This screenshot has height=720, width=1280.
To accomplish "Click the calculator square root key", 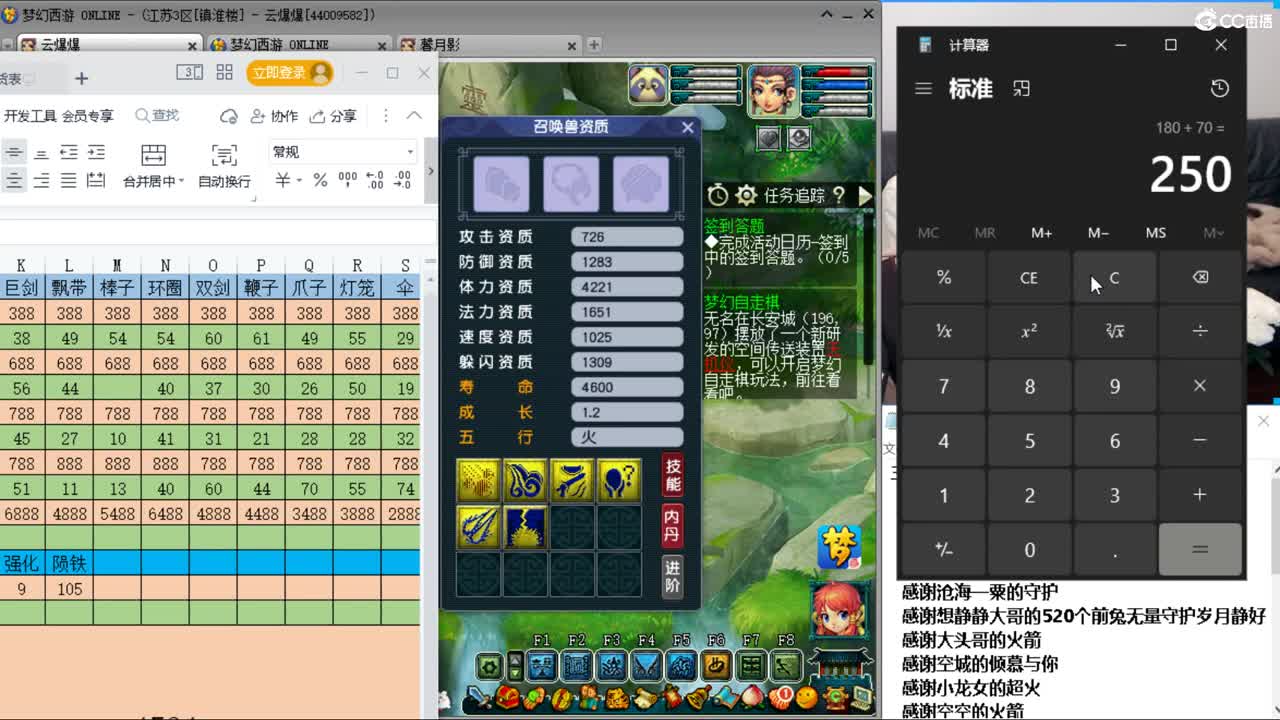I will pos(1115,331).
